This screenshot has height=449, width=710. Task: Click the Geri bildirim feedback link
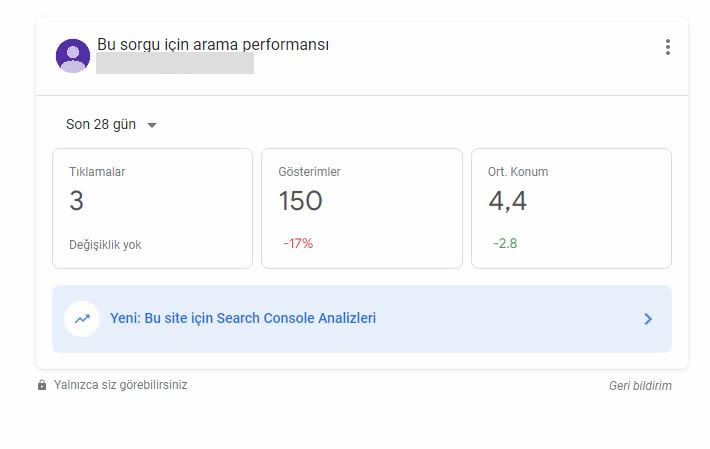(x=640, y=386)
